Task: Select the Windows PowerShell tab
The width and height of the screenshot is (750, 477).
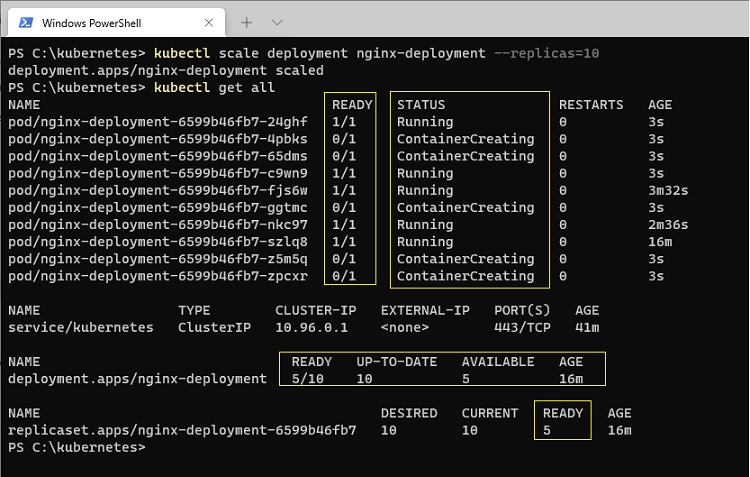Action: [117, 22]
